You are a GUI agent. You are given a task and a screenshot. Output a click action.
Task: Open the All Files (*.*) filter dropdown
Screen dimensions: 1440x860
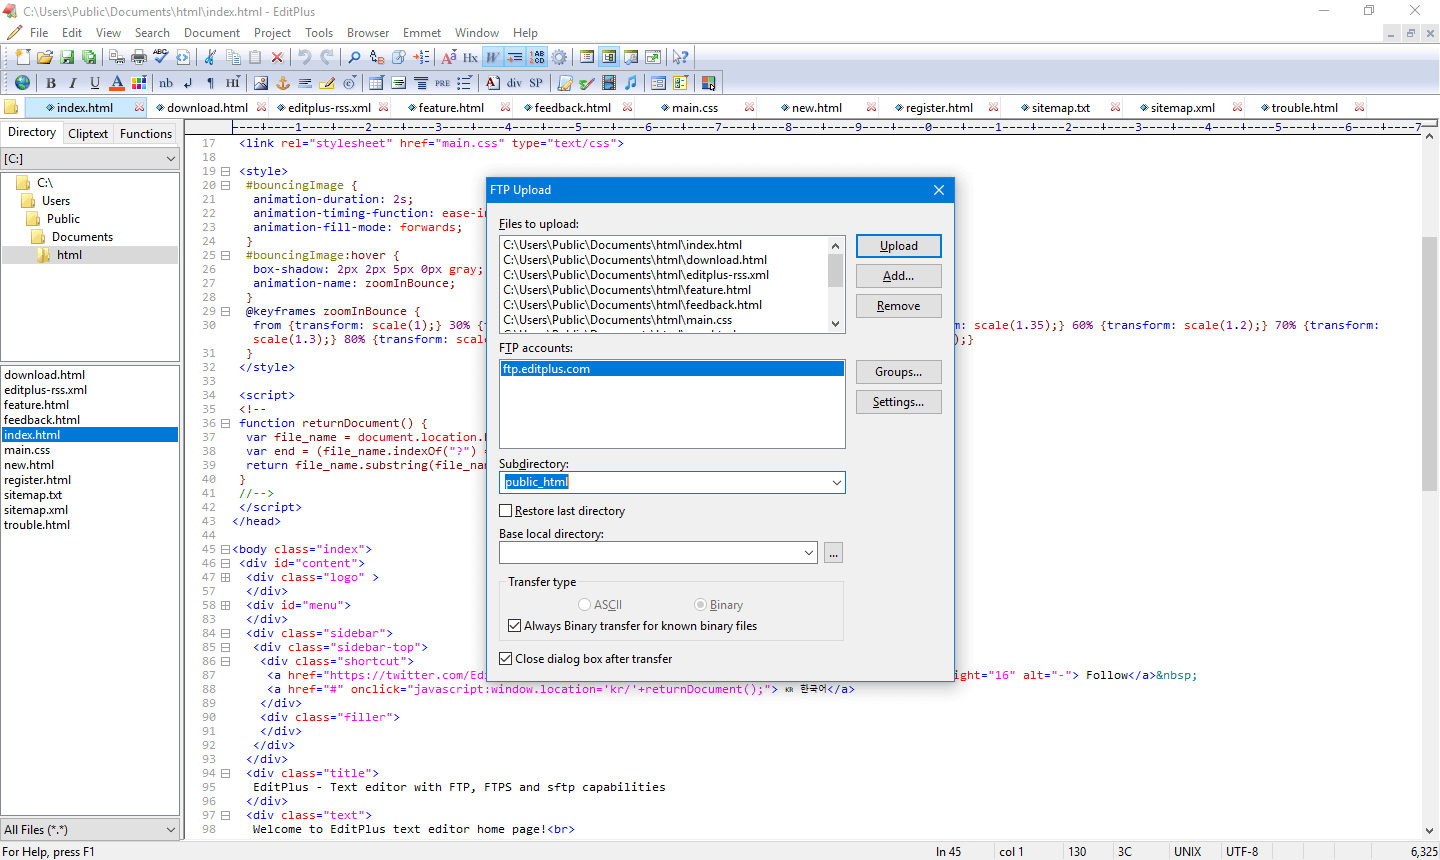pyautogui.click(x=171, y=830)
